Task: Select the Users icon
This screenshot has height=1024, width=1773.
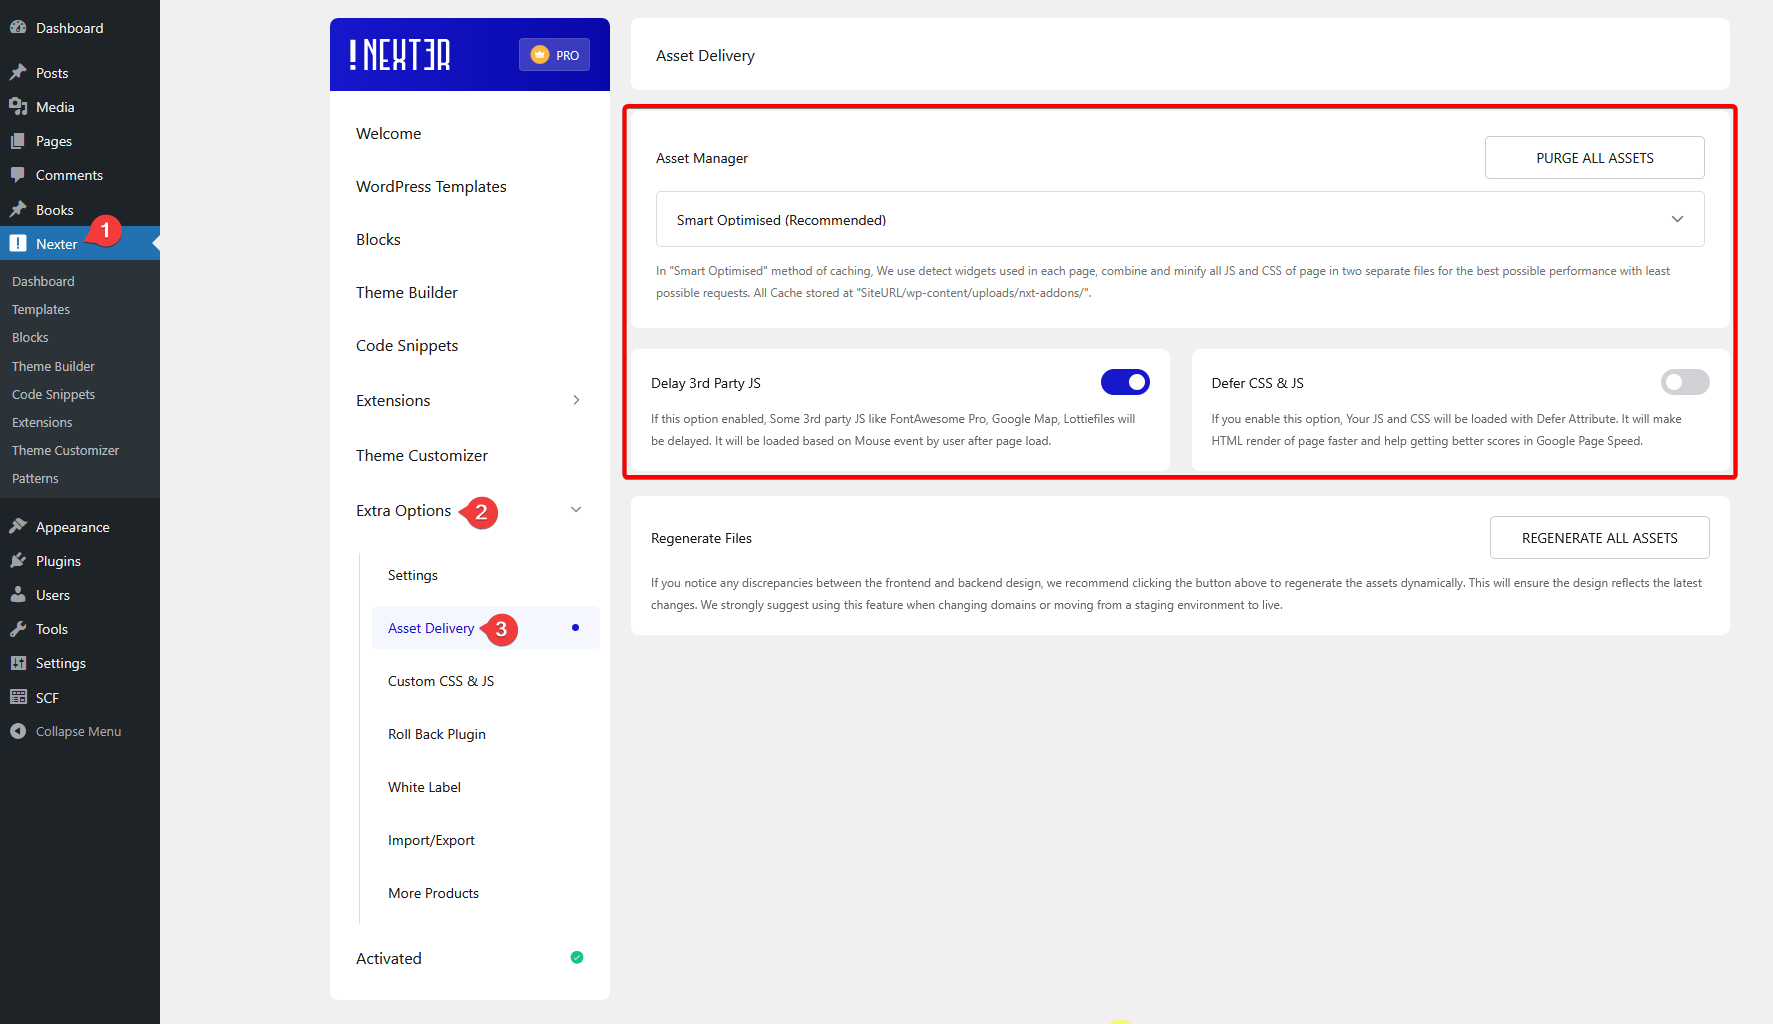Action: pyautogui.click(x=18, y=594)
